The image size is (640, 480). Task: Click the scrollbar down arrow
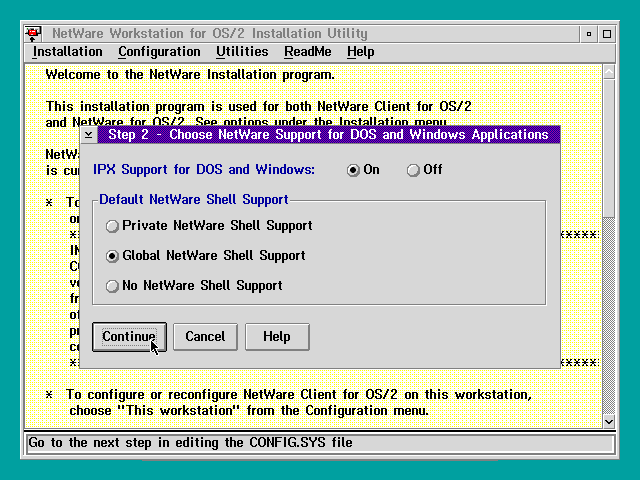coord(609,421)
